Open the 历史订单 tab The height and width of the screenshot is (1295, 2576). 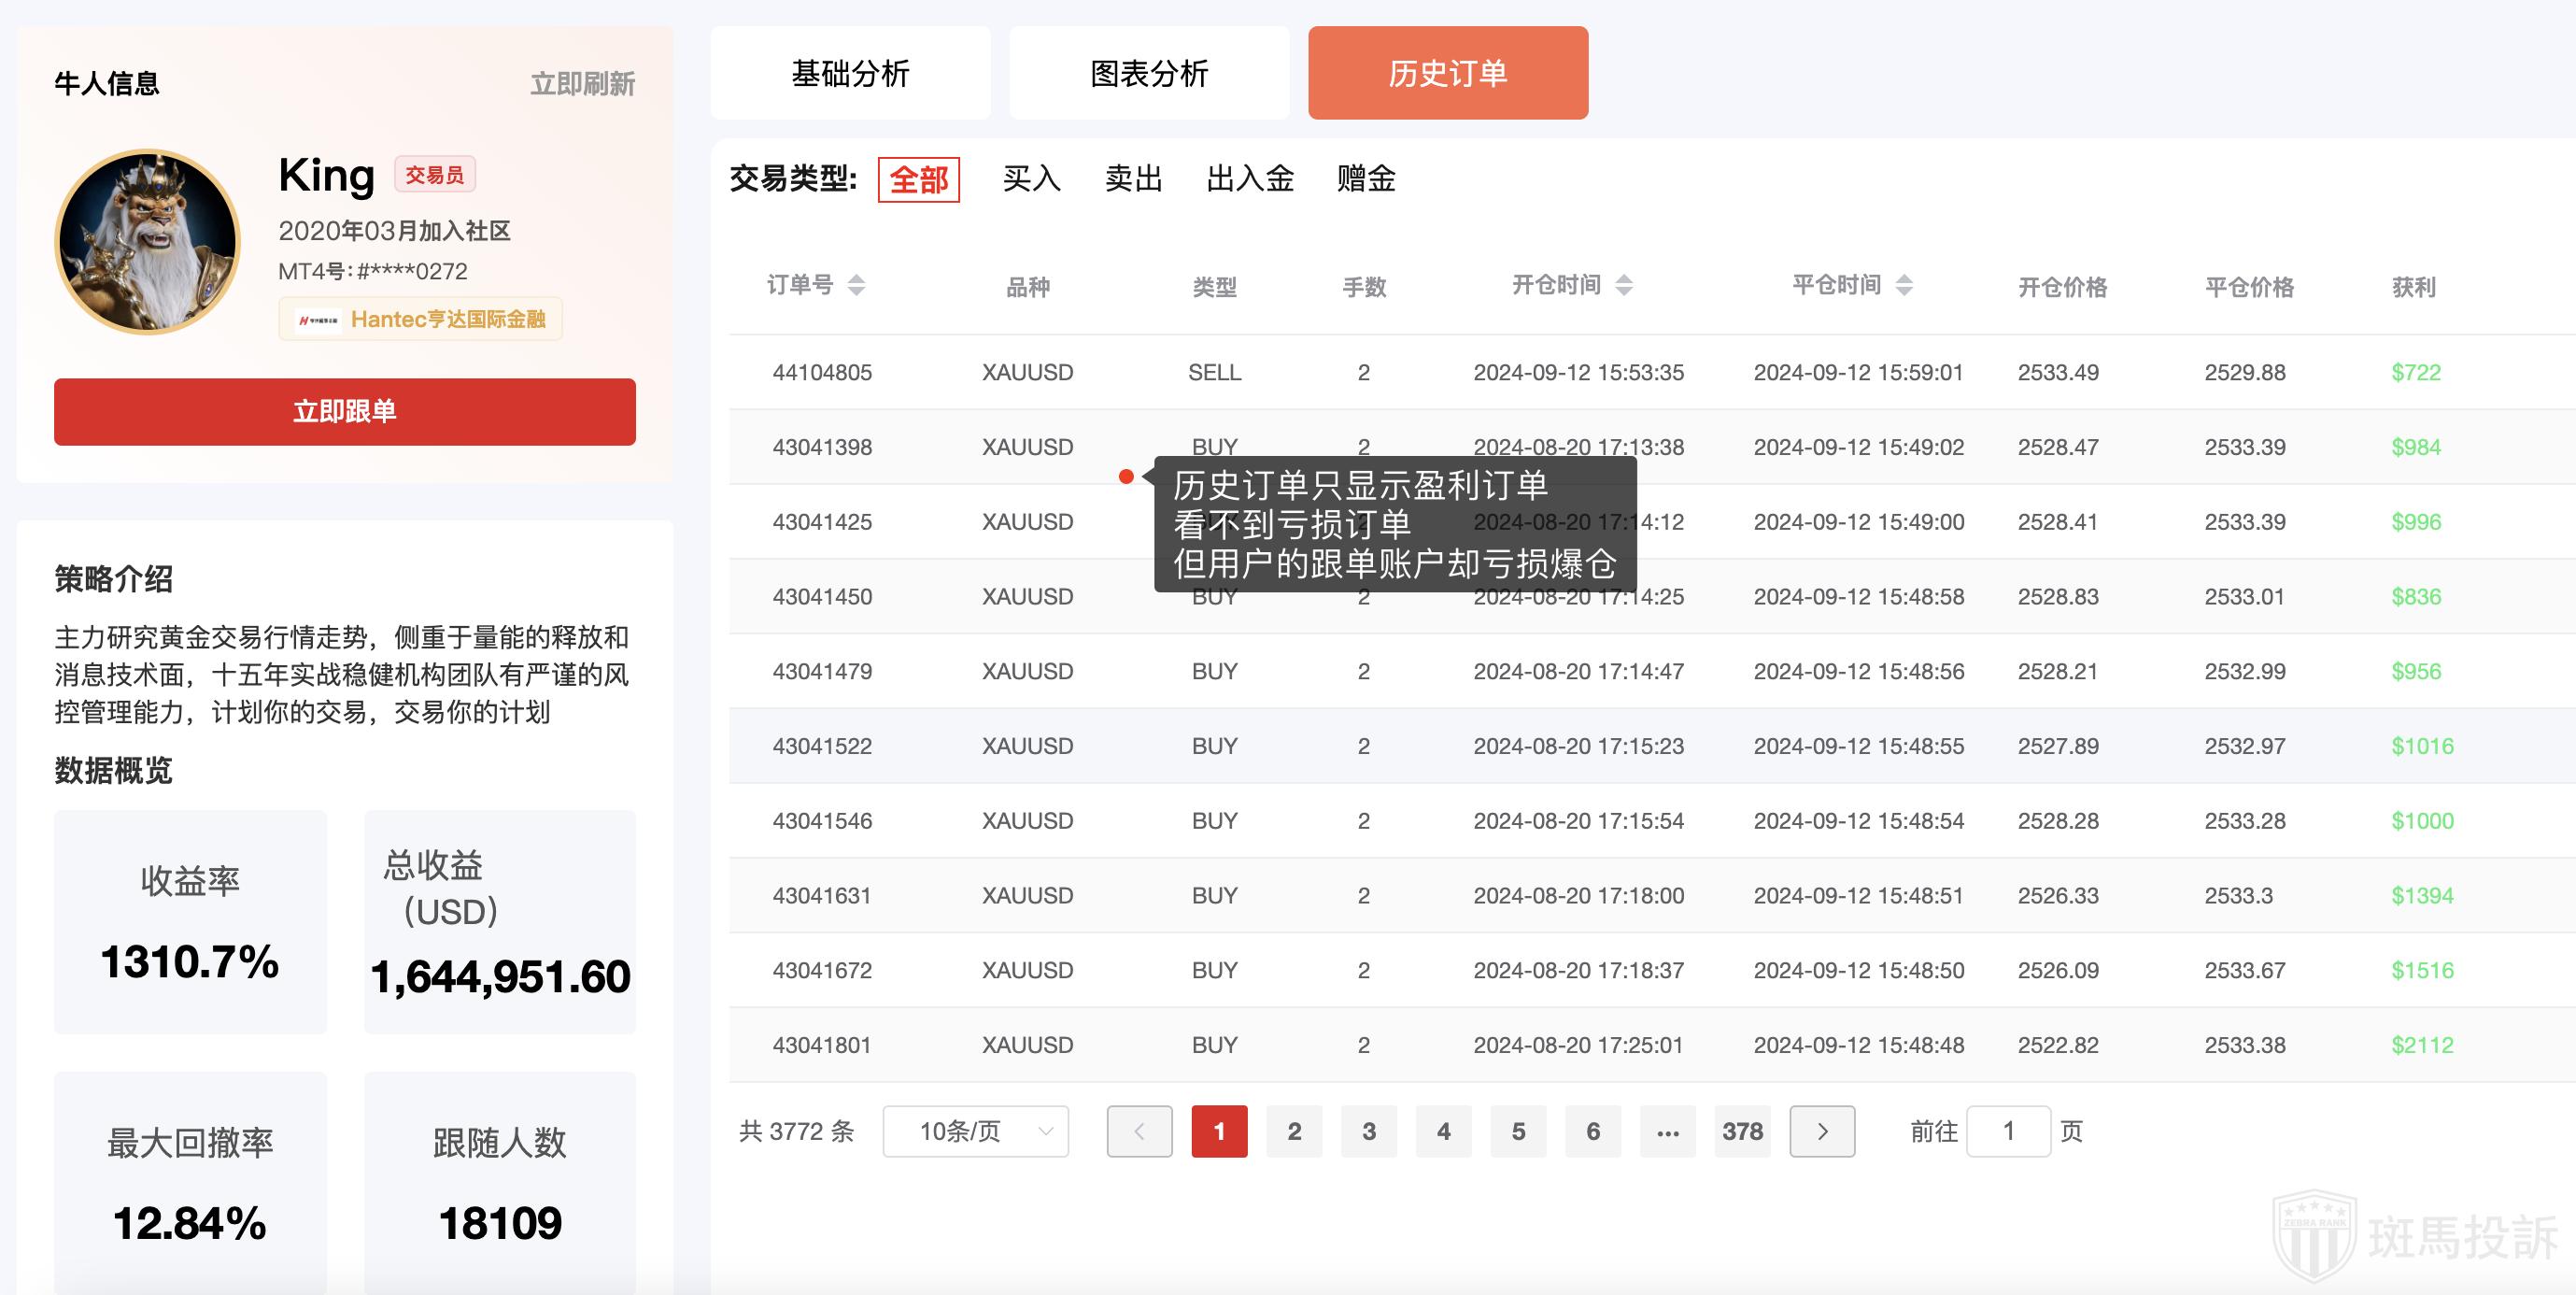[1447, 73]
